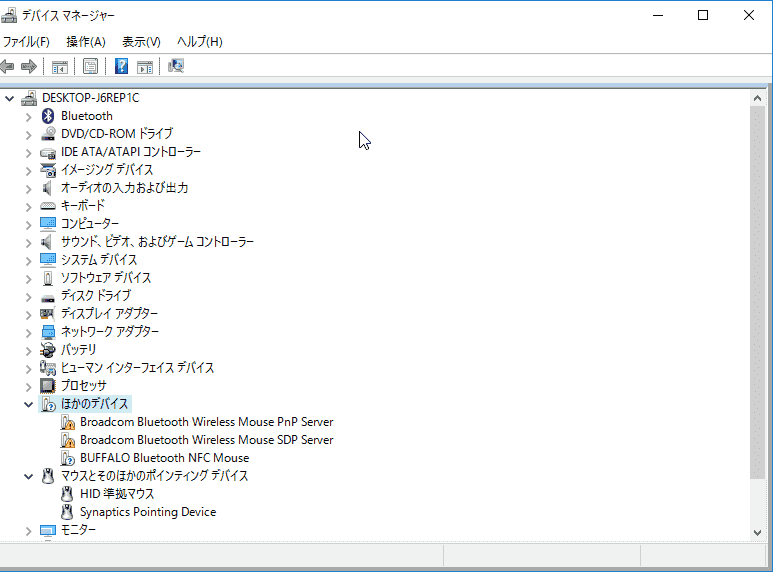This screenshot has width=773, height=572.
Task: Click the キーボード keyboard icon
Action: pyautogui.click(x=48, y=206)
